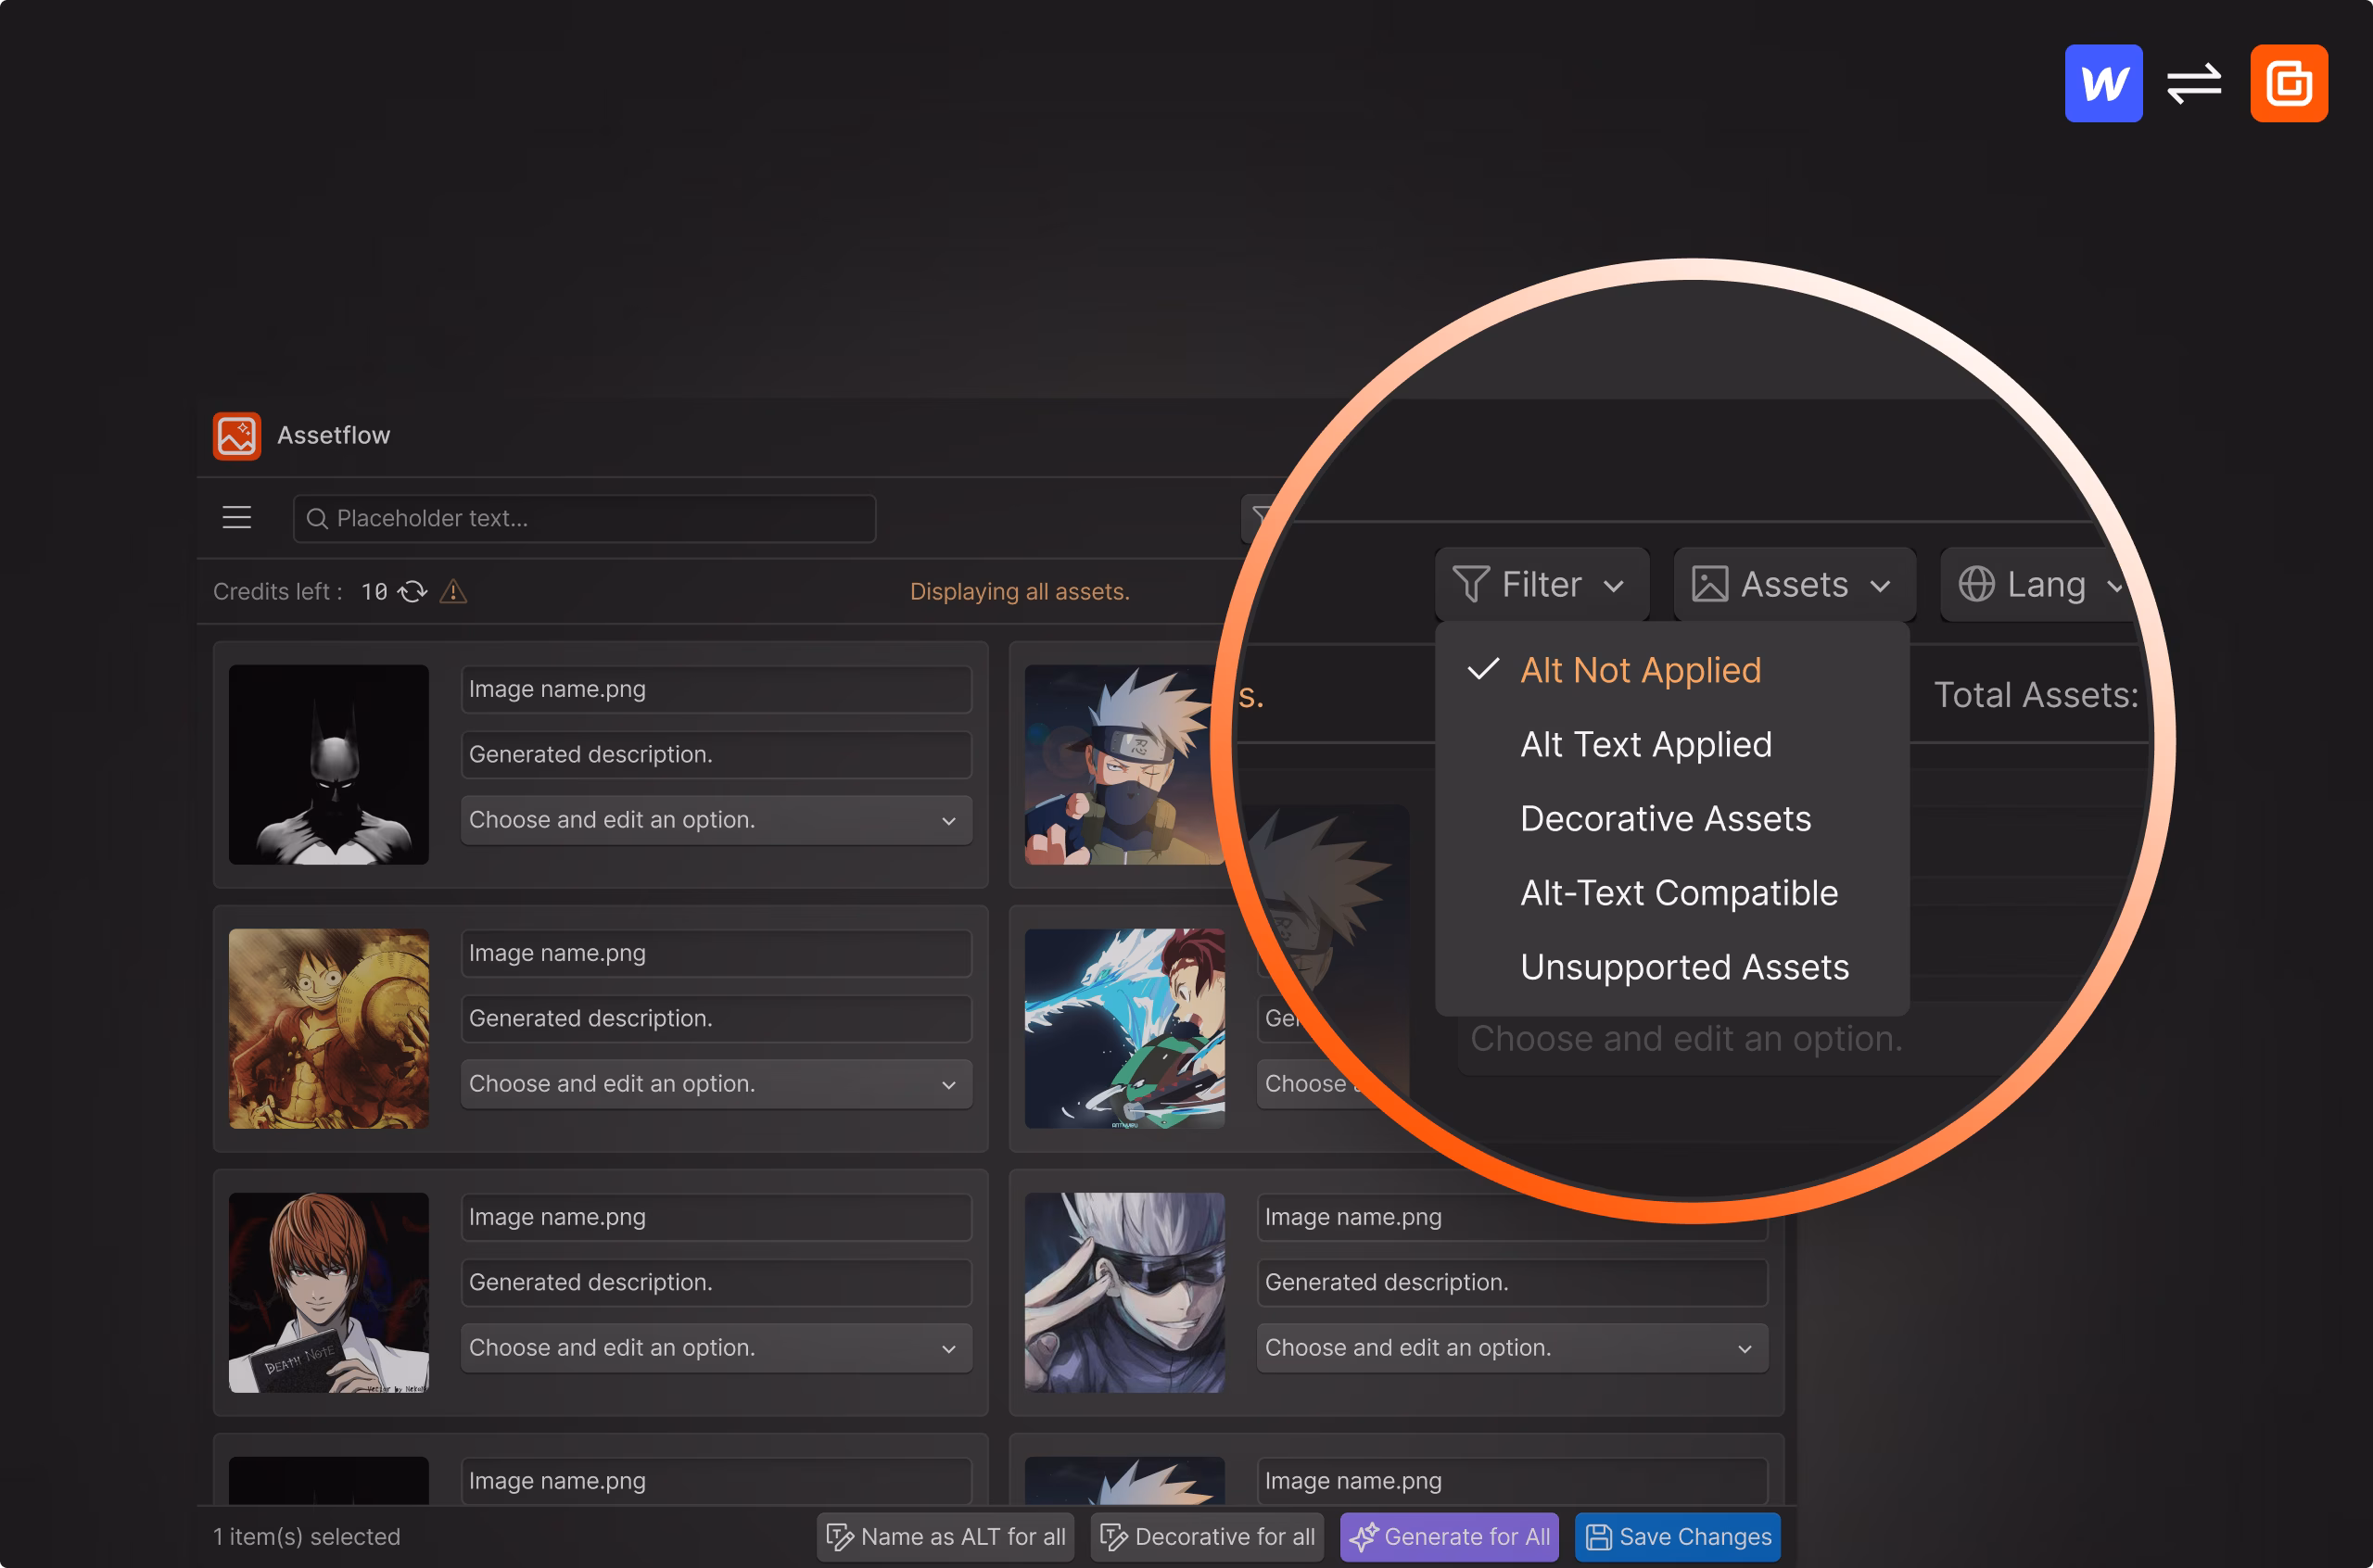Viewport: 2373px width, 1568px height.
Task: Edit Generated description field on Batman card
Action: 716,754
